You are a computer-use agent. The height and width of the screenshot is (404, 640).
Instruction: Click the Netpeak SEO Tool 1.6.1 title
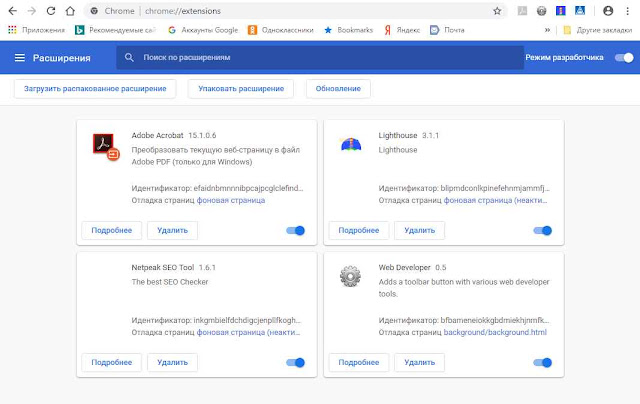tap(173, 268)
